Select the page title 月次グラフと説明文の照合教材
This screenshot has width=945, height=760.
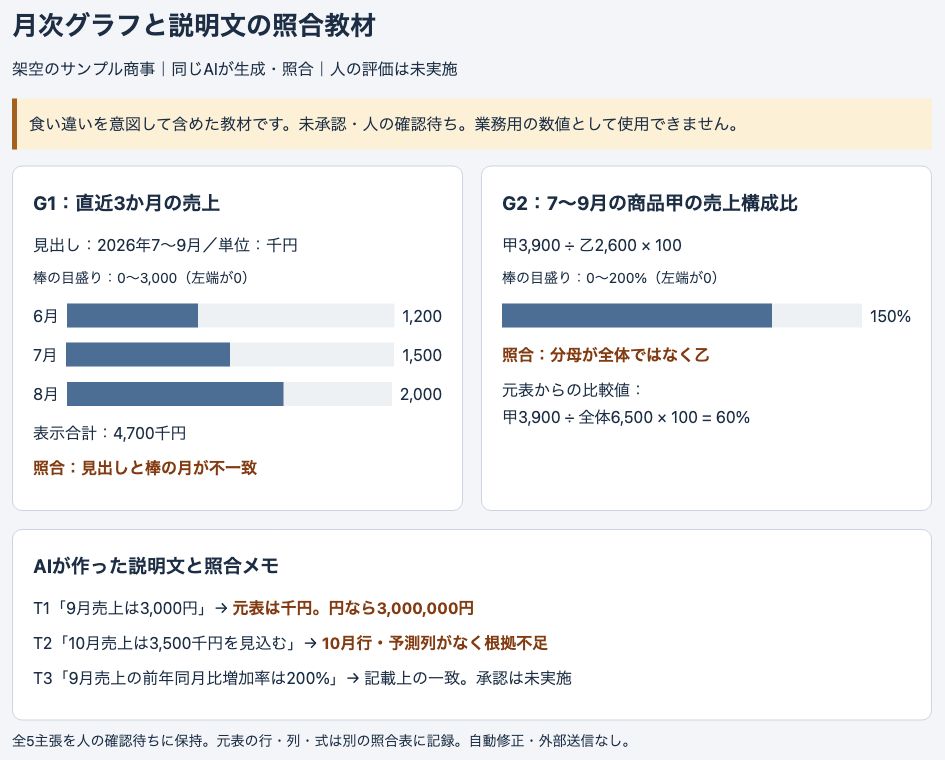(193, 26)
